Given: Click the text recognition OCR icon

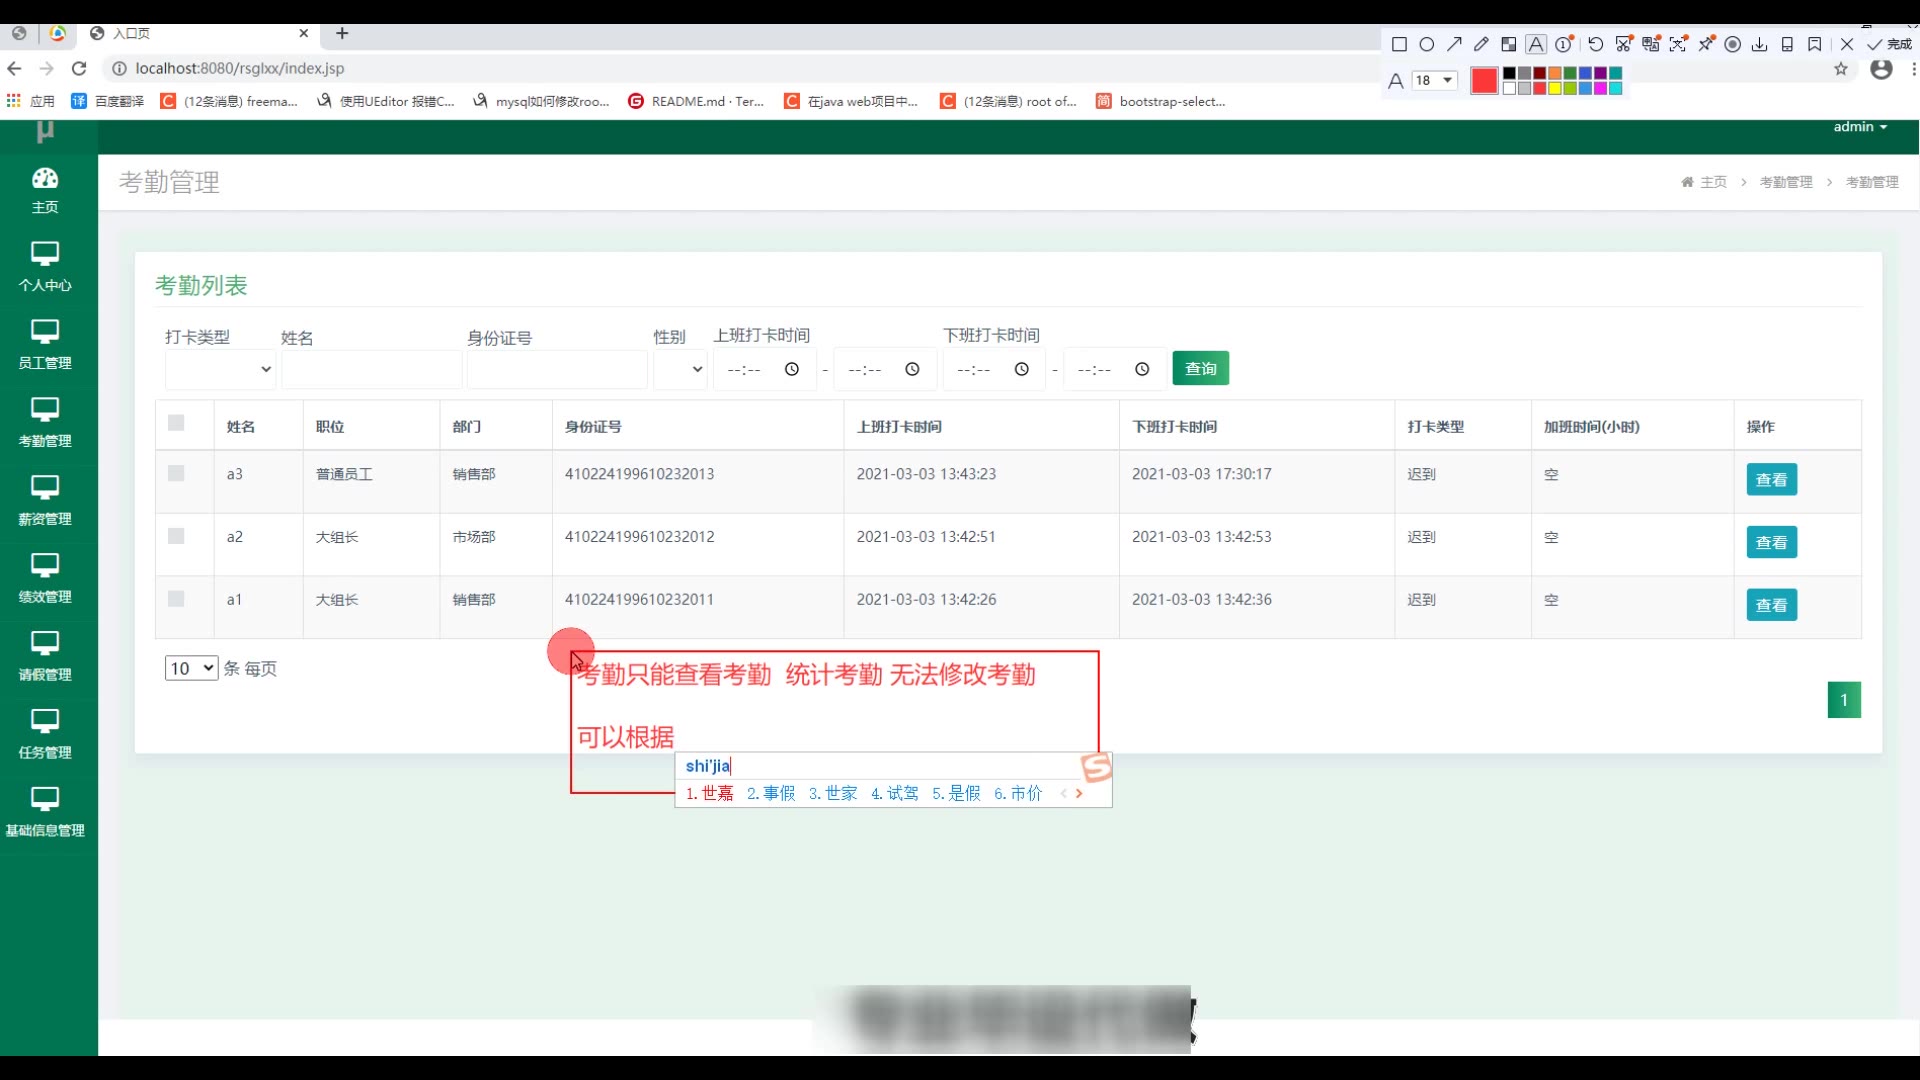Looking at the screenshot, I should click(x=1678, y=44).
